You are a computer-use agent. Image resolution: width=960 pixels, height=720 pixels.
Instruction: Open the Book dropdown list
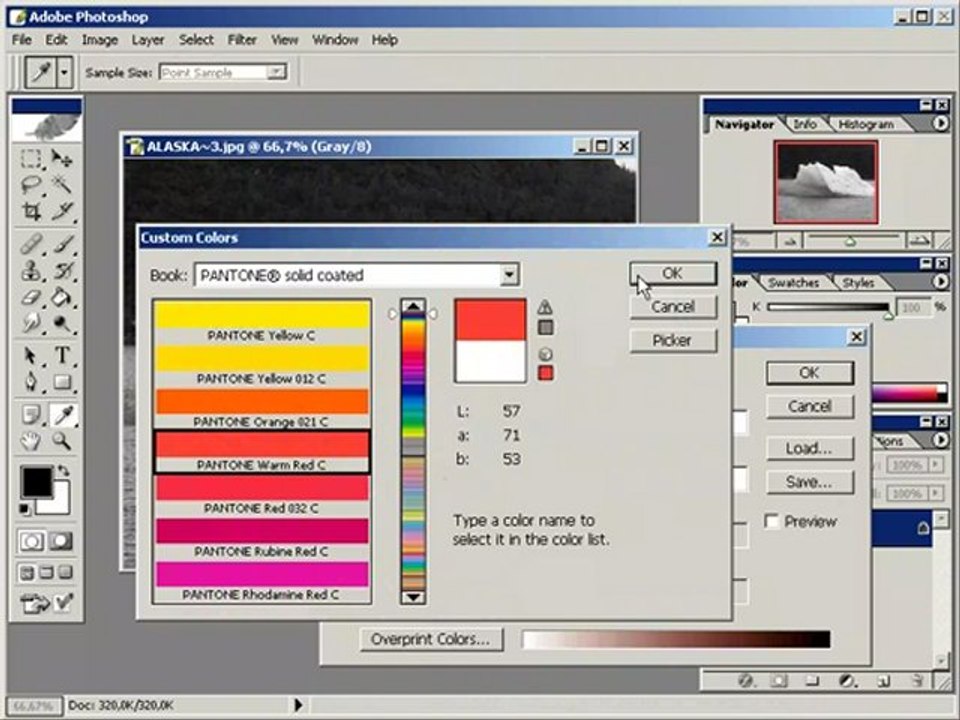(509, 275)
